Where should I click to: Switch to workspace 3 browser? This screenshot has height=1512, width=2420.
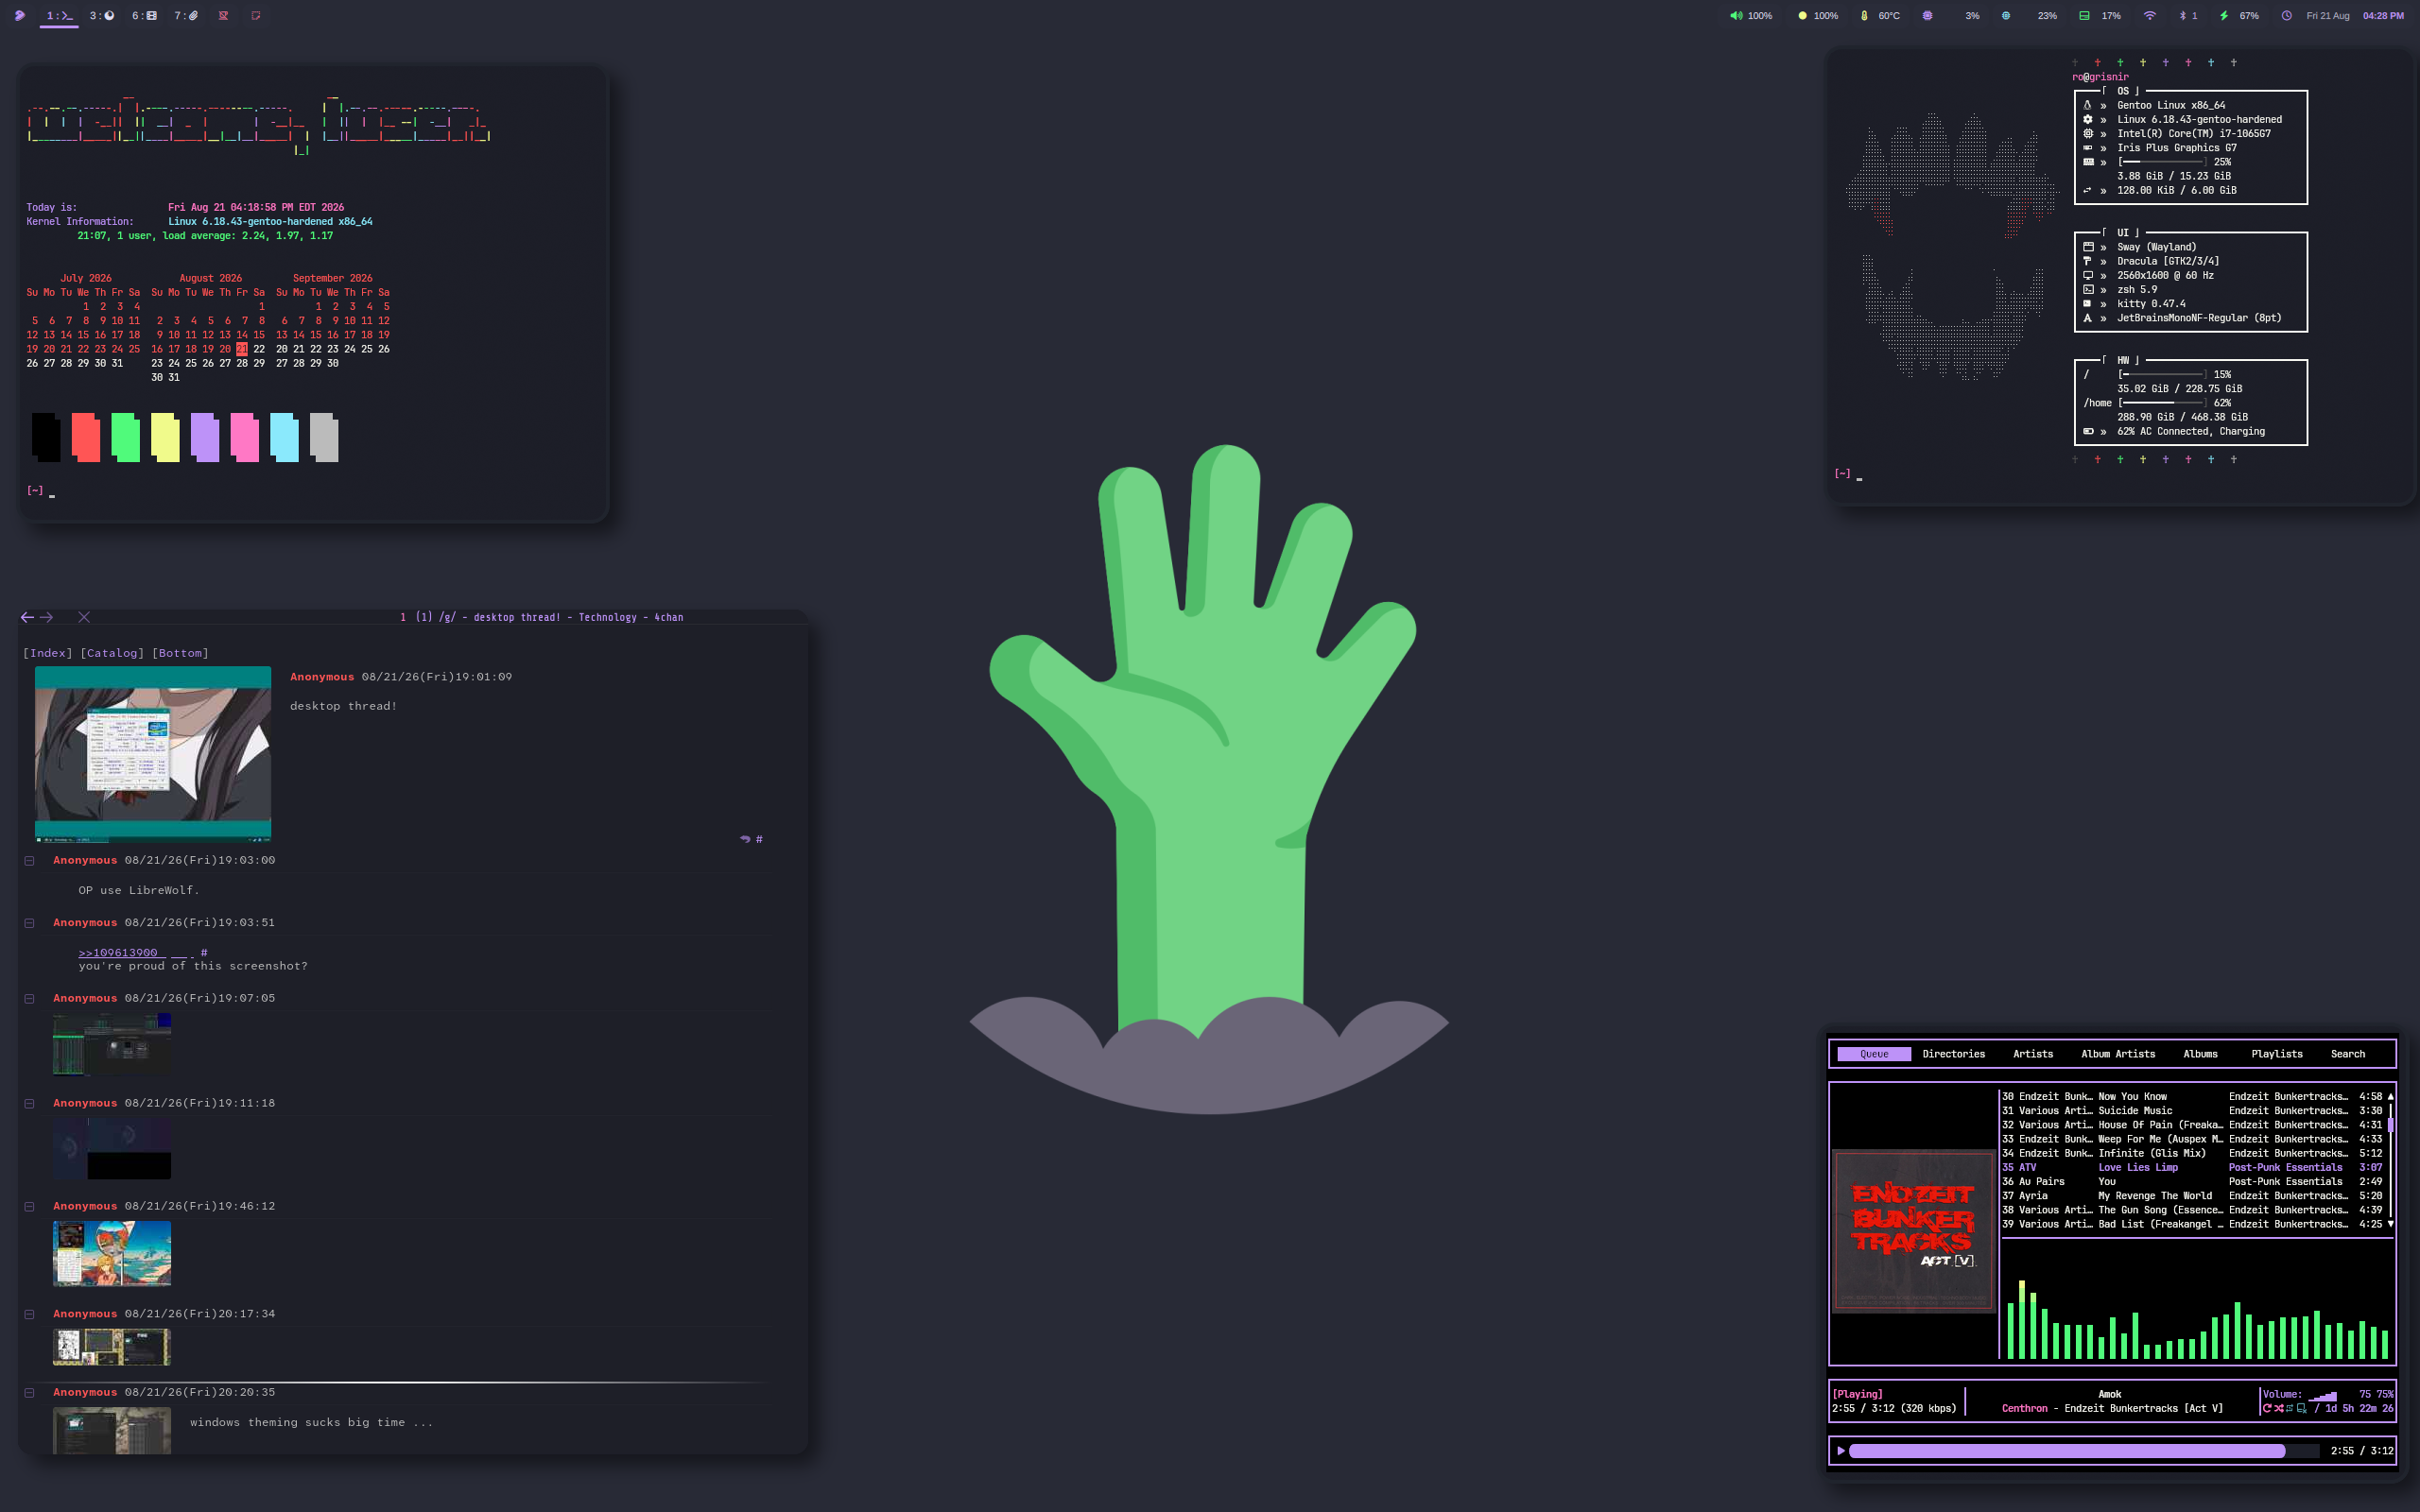102,16
